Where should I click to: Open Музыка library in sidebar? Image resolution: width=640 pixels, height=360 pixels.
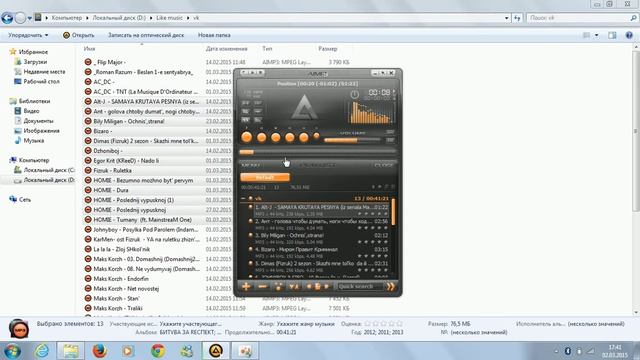29,140
